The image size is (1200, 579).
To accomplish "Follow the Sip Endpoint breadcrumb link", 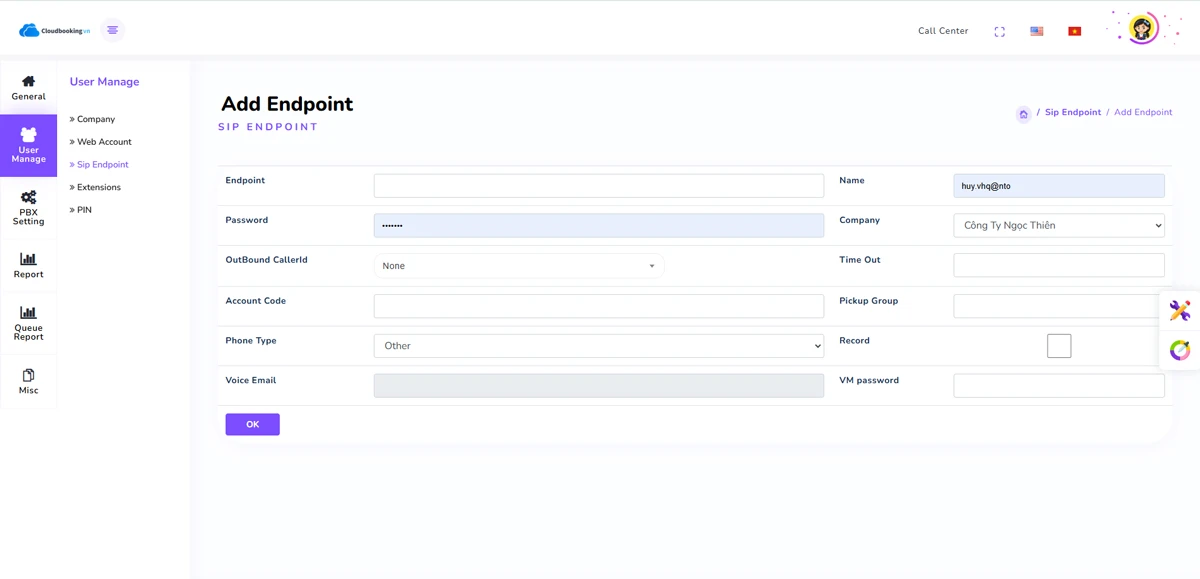I will coord(1072,113).
